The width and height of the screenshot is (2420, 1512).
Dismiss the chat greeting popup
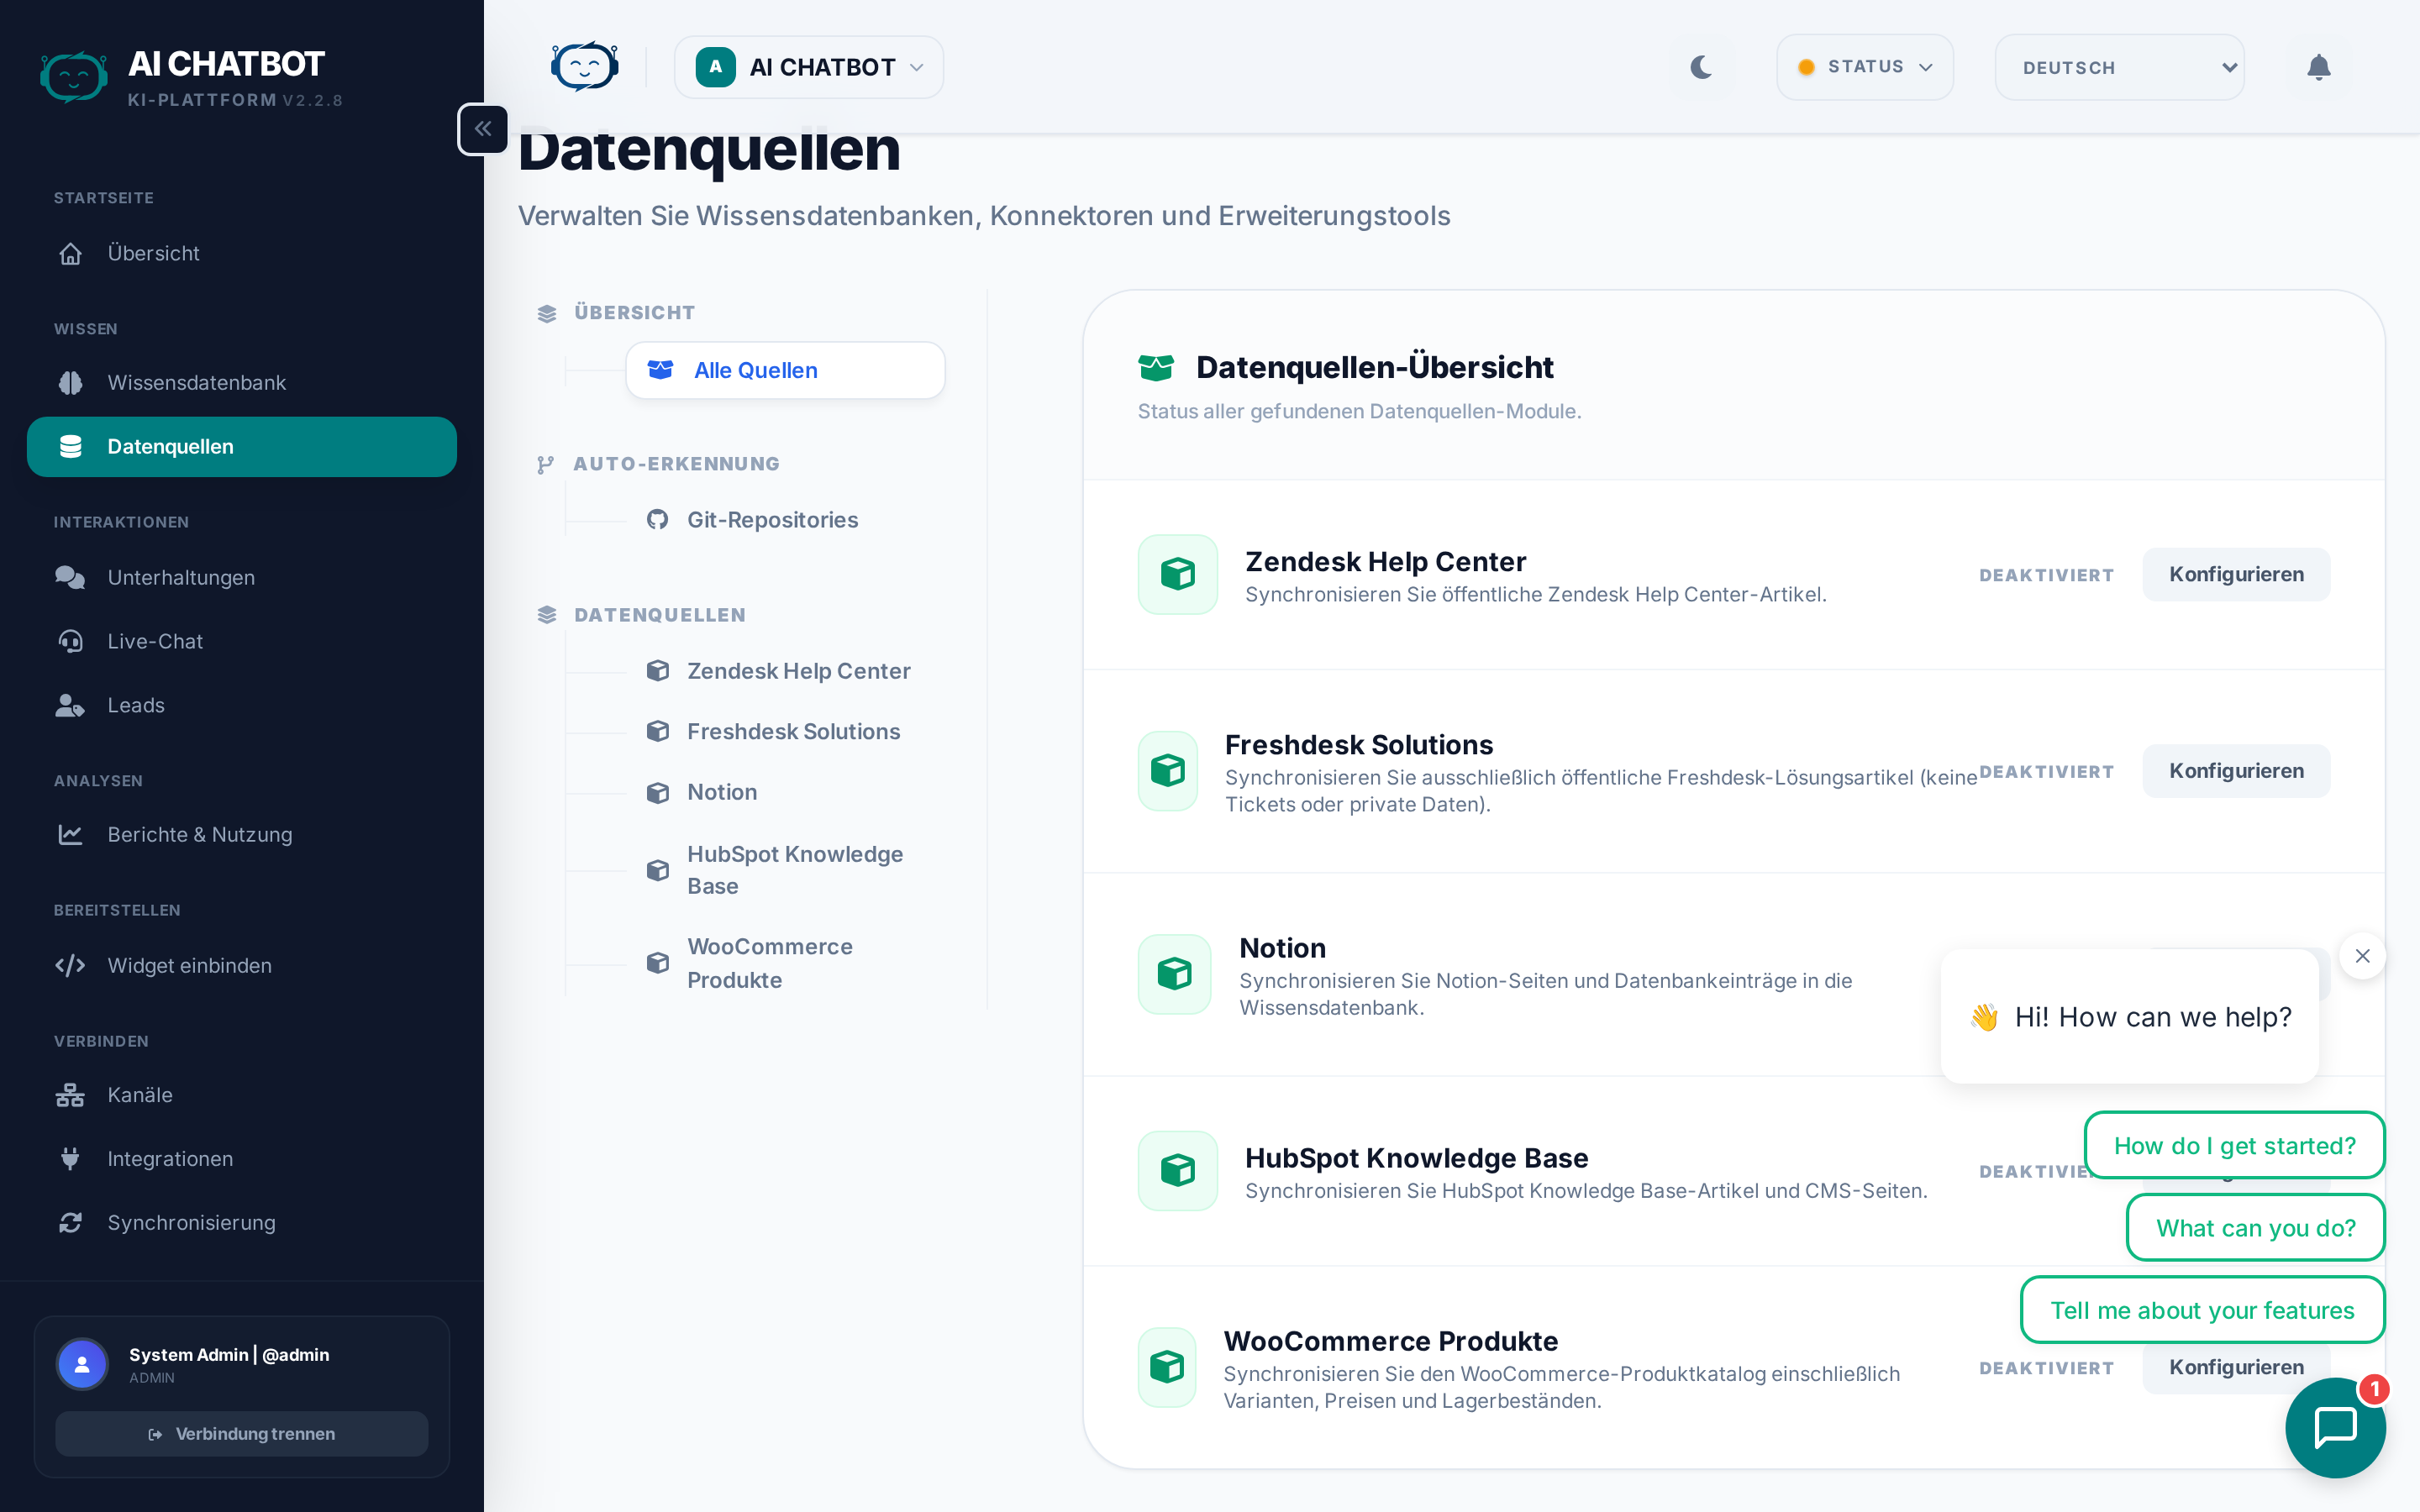tap(2362, 956)
